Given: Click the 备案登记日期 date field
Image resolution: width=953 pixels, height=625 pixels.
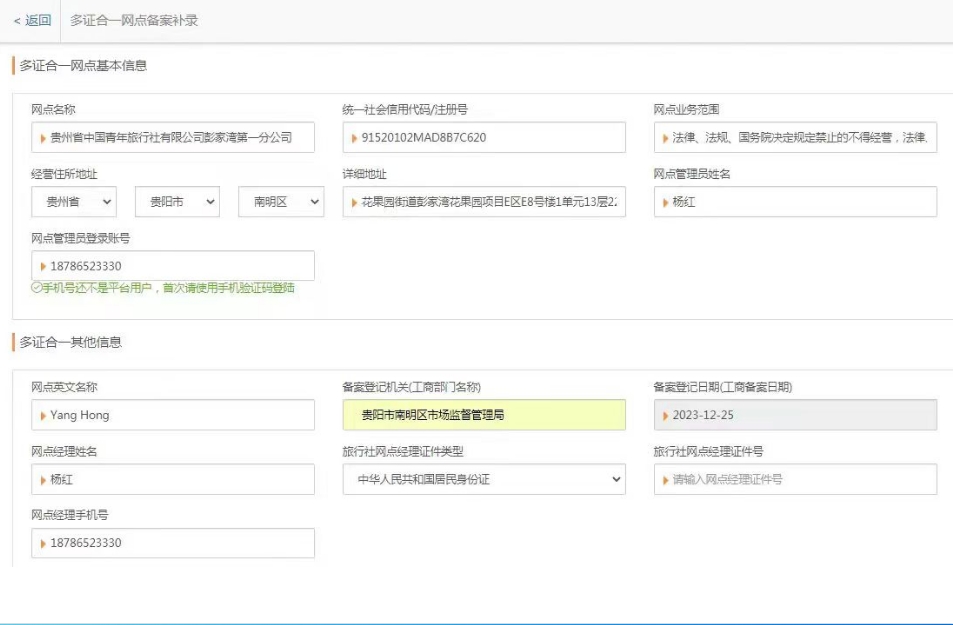Looking at the screenshot, I should point(795,415).
